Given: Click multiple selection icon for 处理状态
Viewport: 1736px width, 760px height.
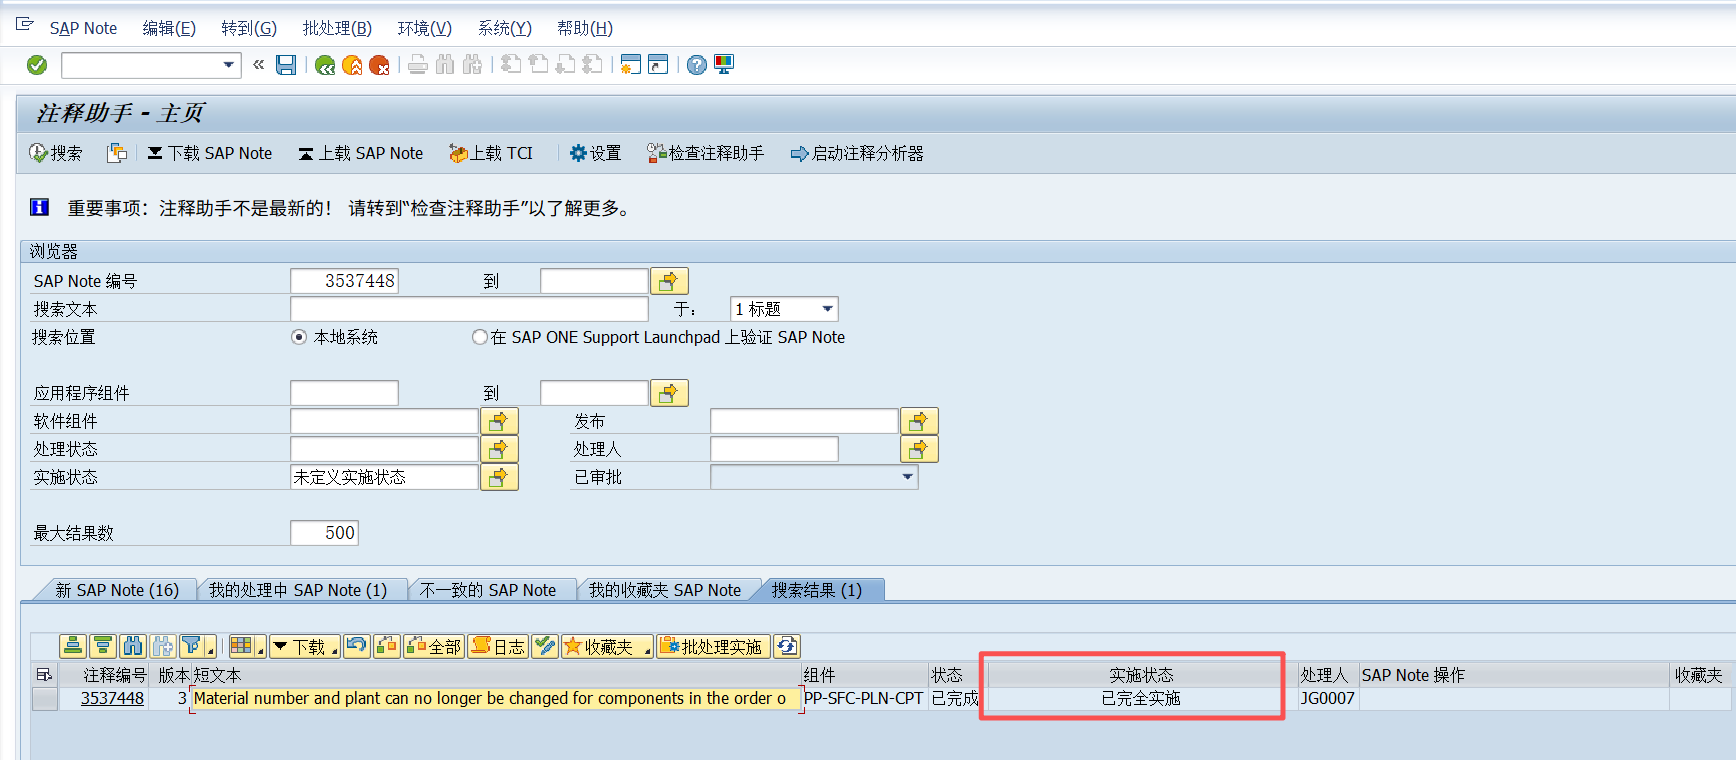Looking at the screenshot, I should [499, 449].
